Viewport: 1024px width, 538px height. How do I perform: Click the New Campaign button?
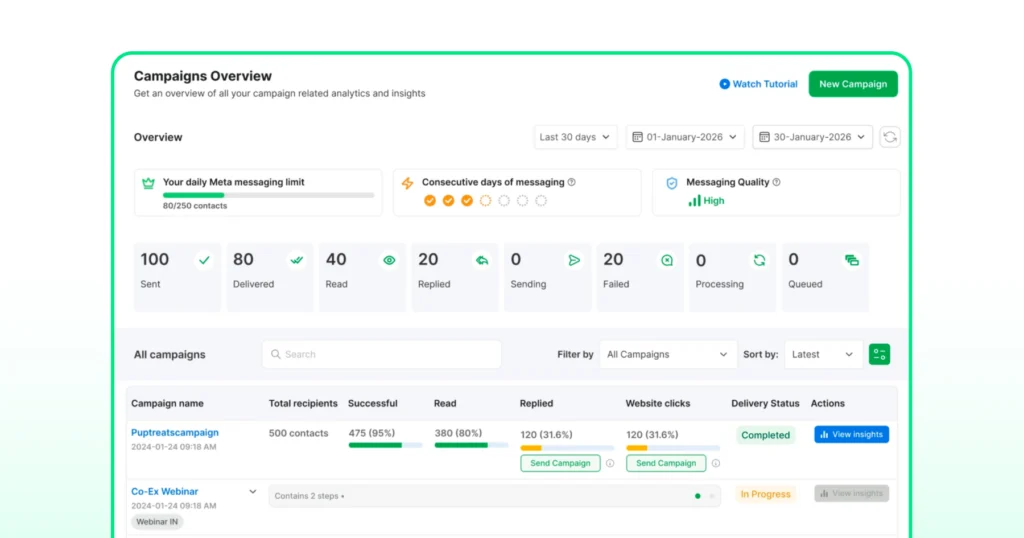[853, 84]
